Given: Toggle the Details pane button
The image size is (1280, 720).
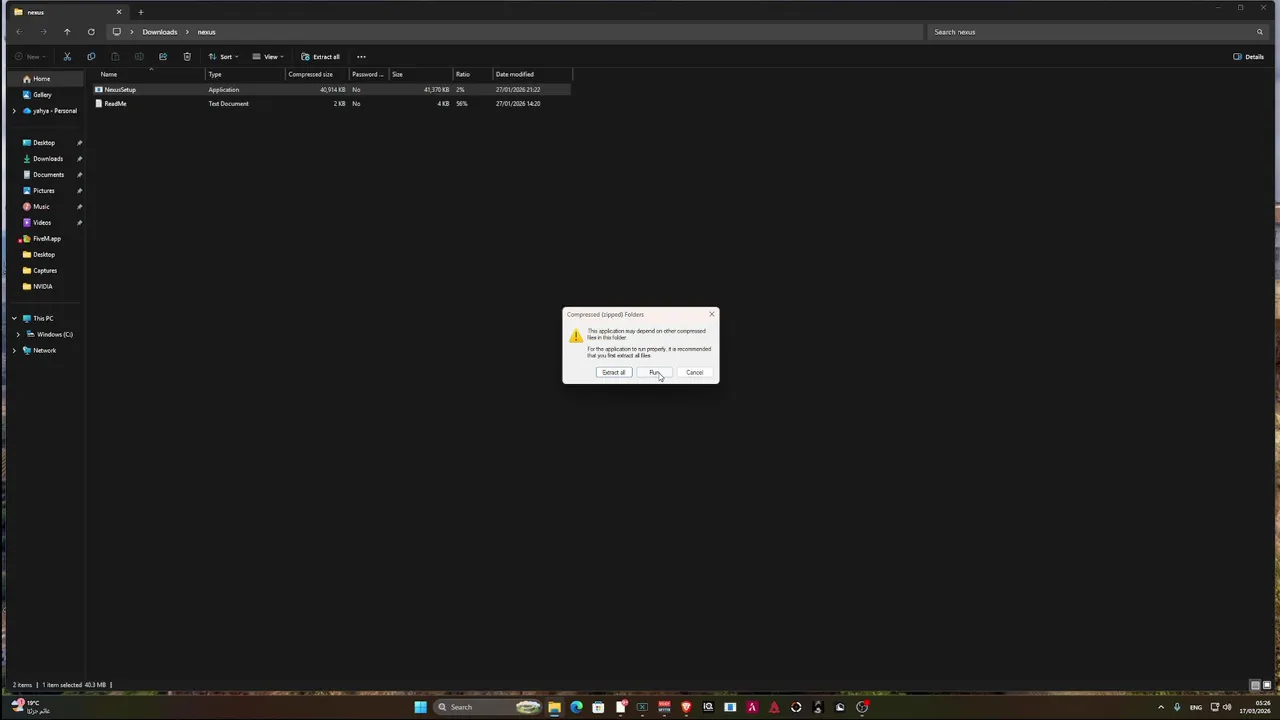Looking at the screenshot, I should [x=1249, y=56].
